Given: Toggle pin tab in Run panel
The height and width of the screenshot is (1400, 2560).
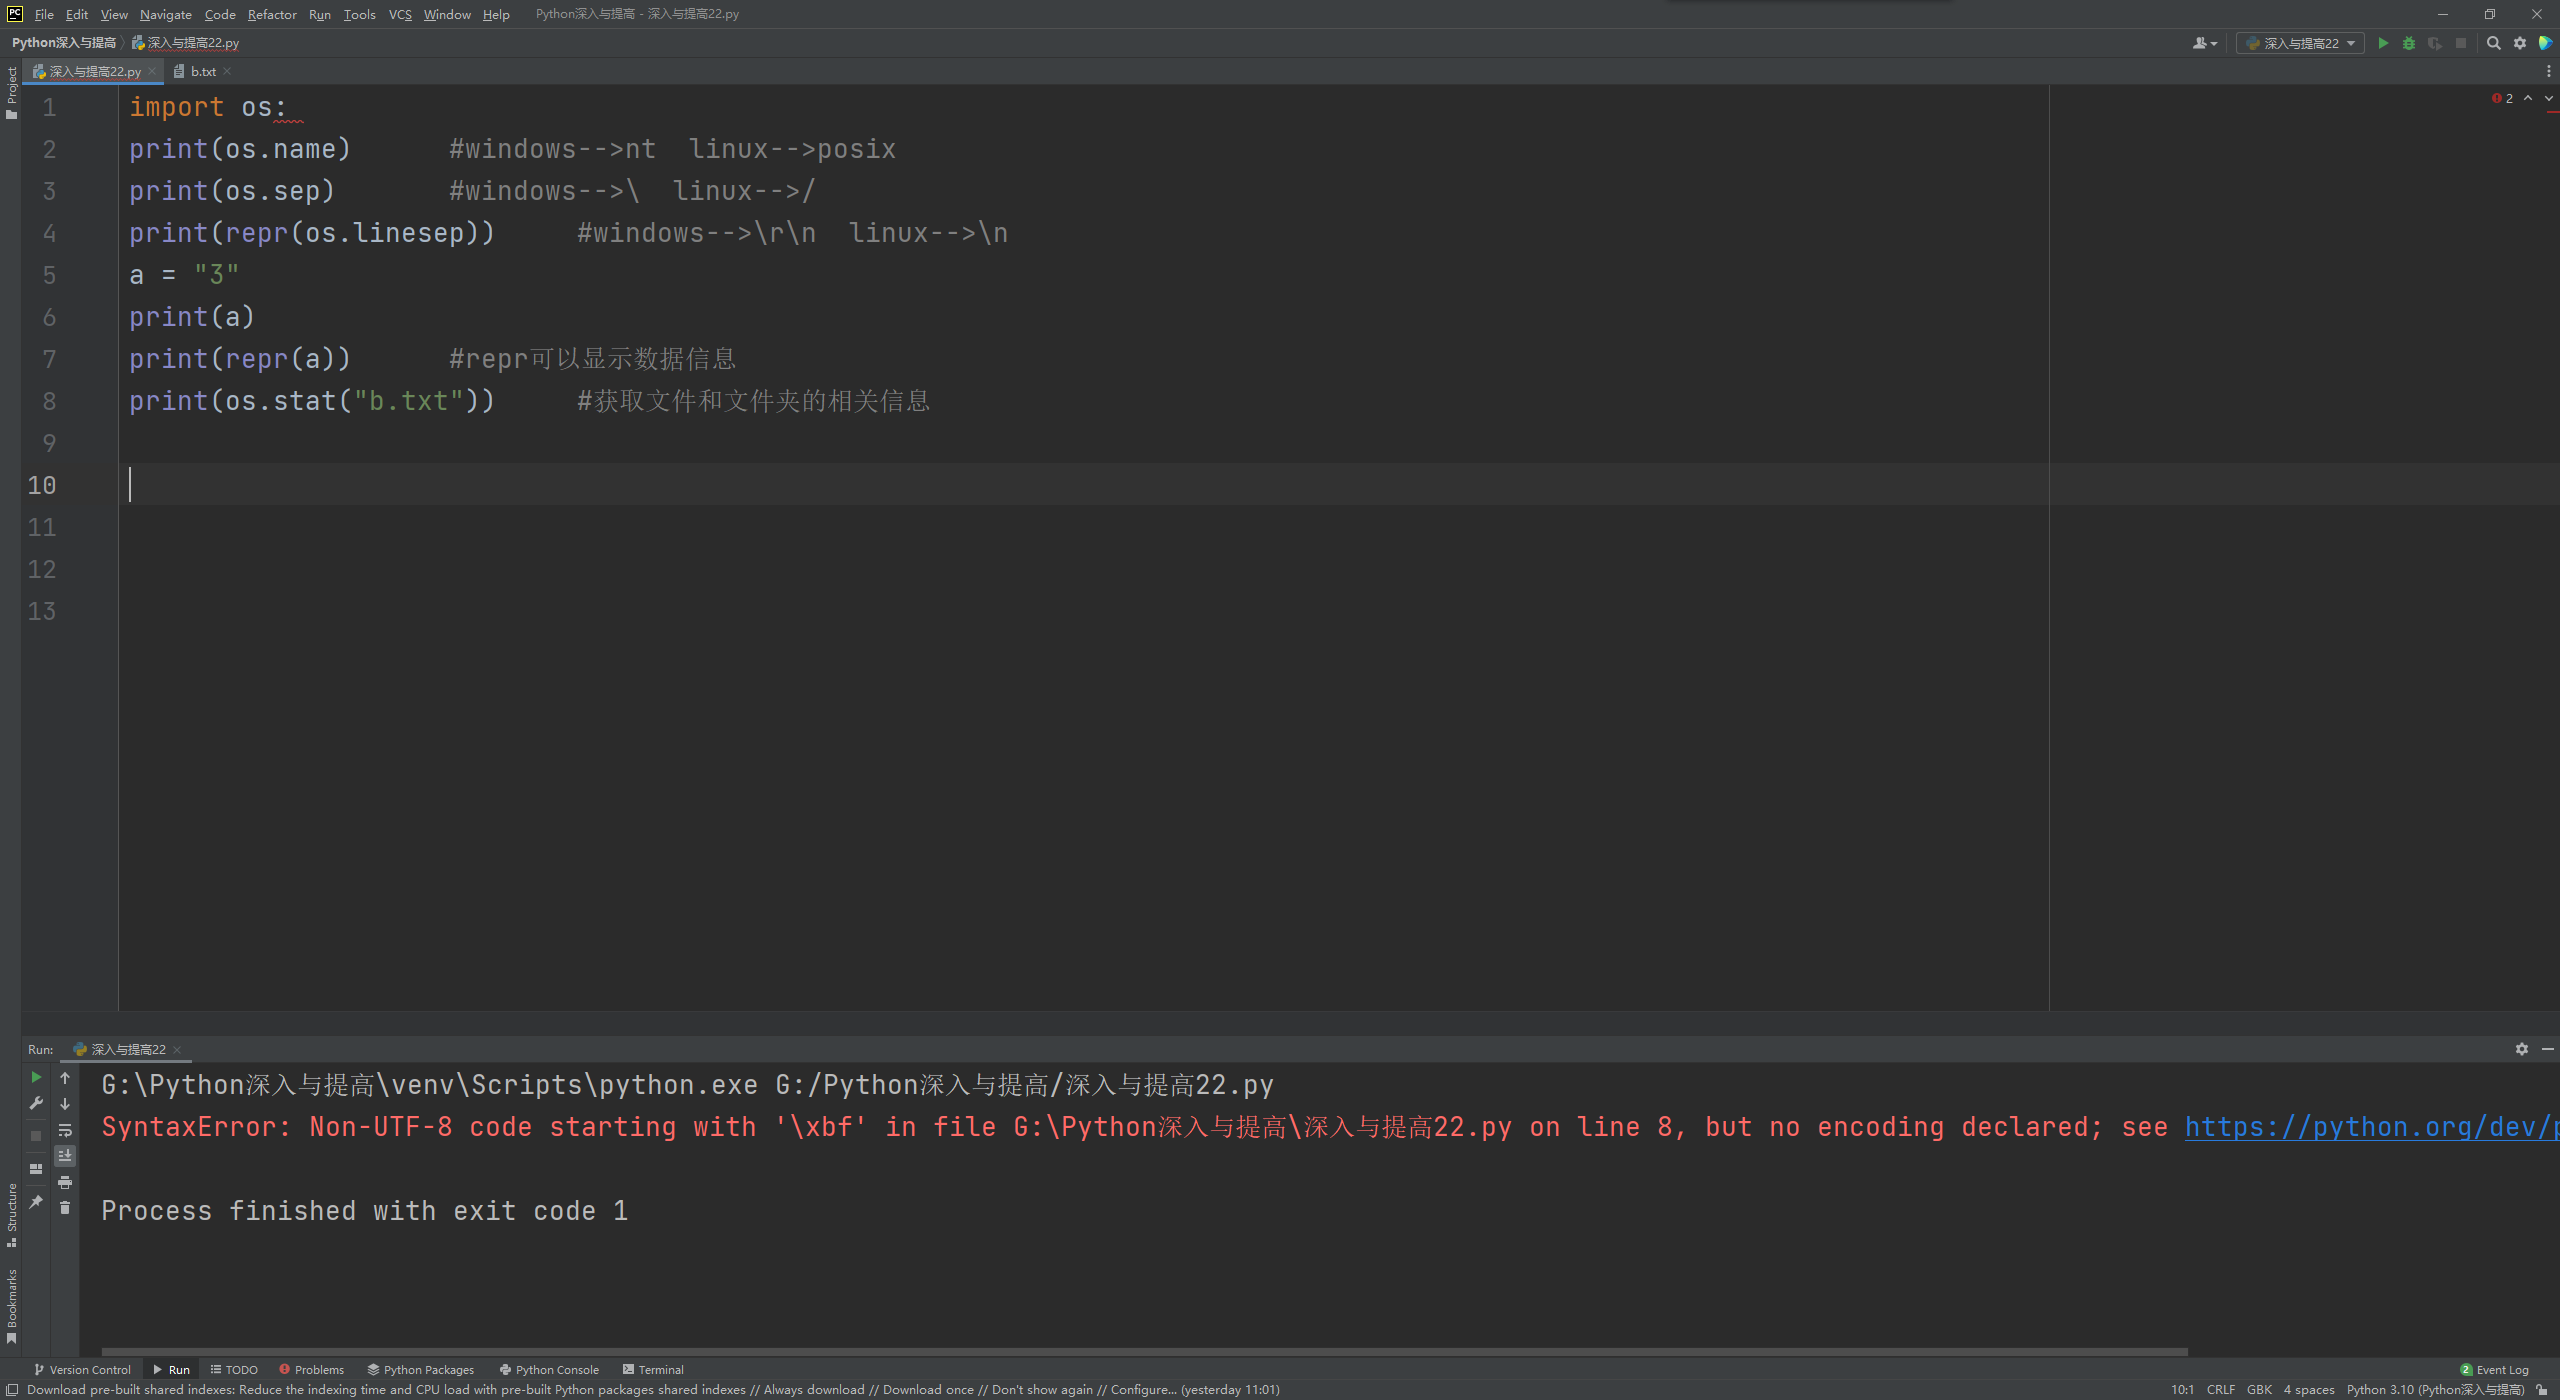Looking at the screenshot, I should tap(36, 1201).
